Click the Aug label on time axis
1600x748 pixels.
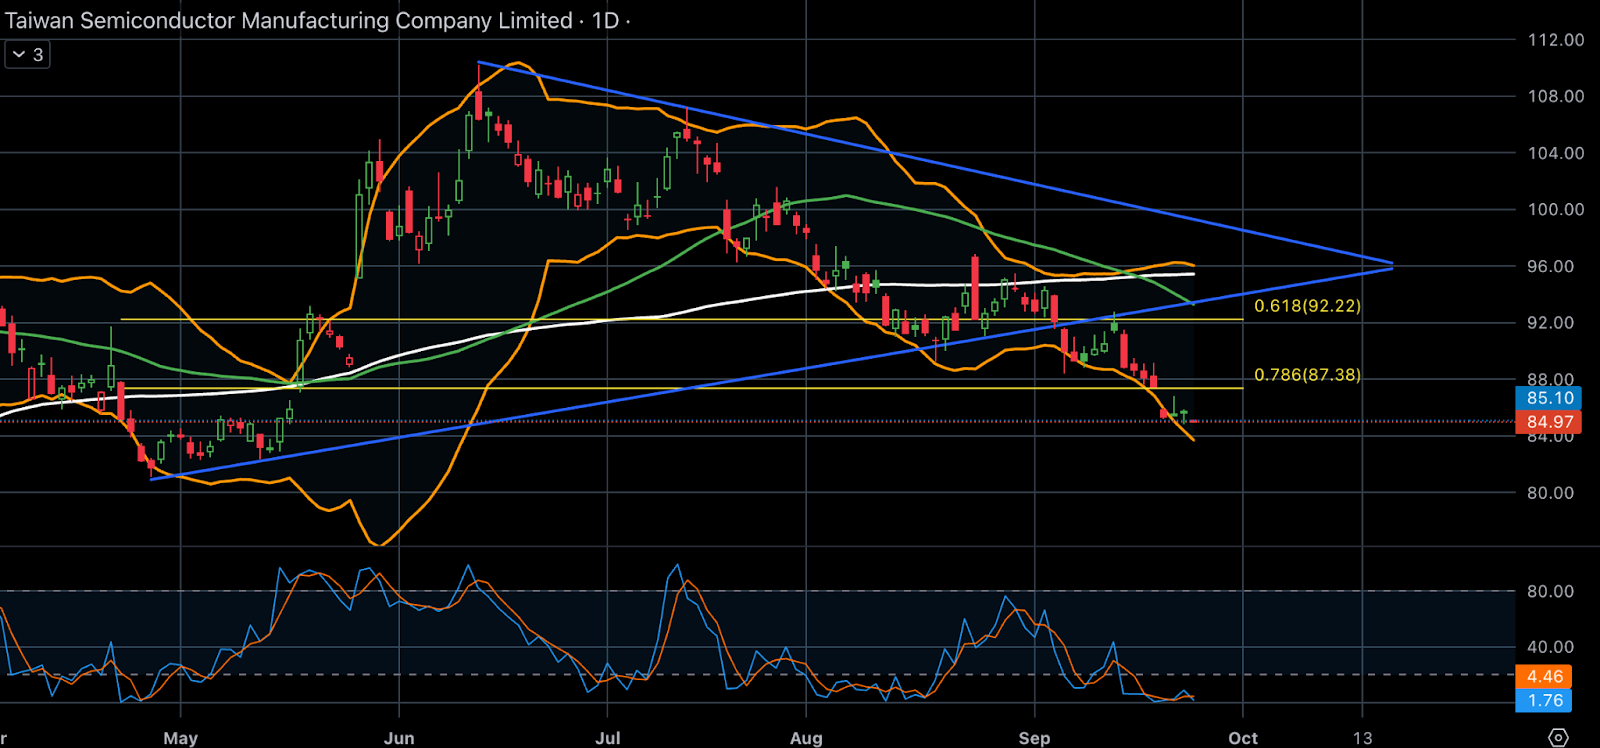coord(806,738)
